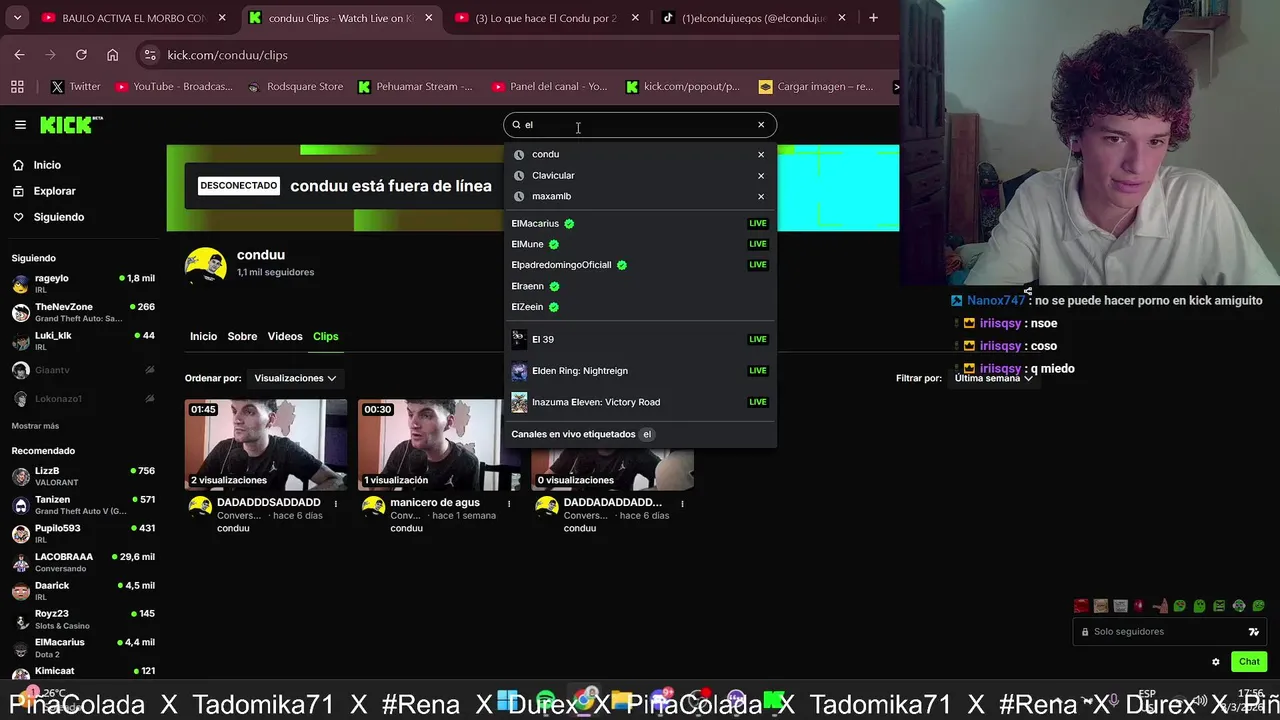The width and height of the screenshot is (1280, 720).
Task: Open conduu channel avatar
Action: (206, 265)
